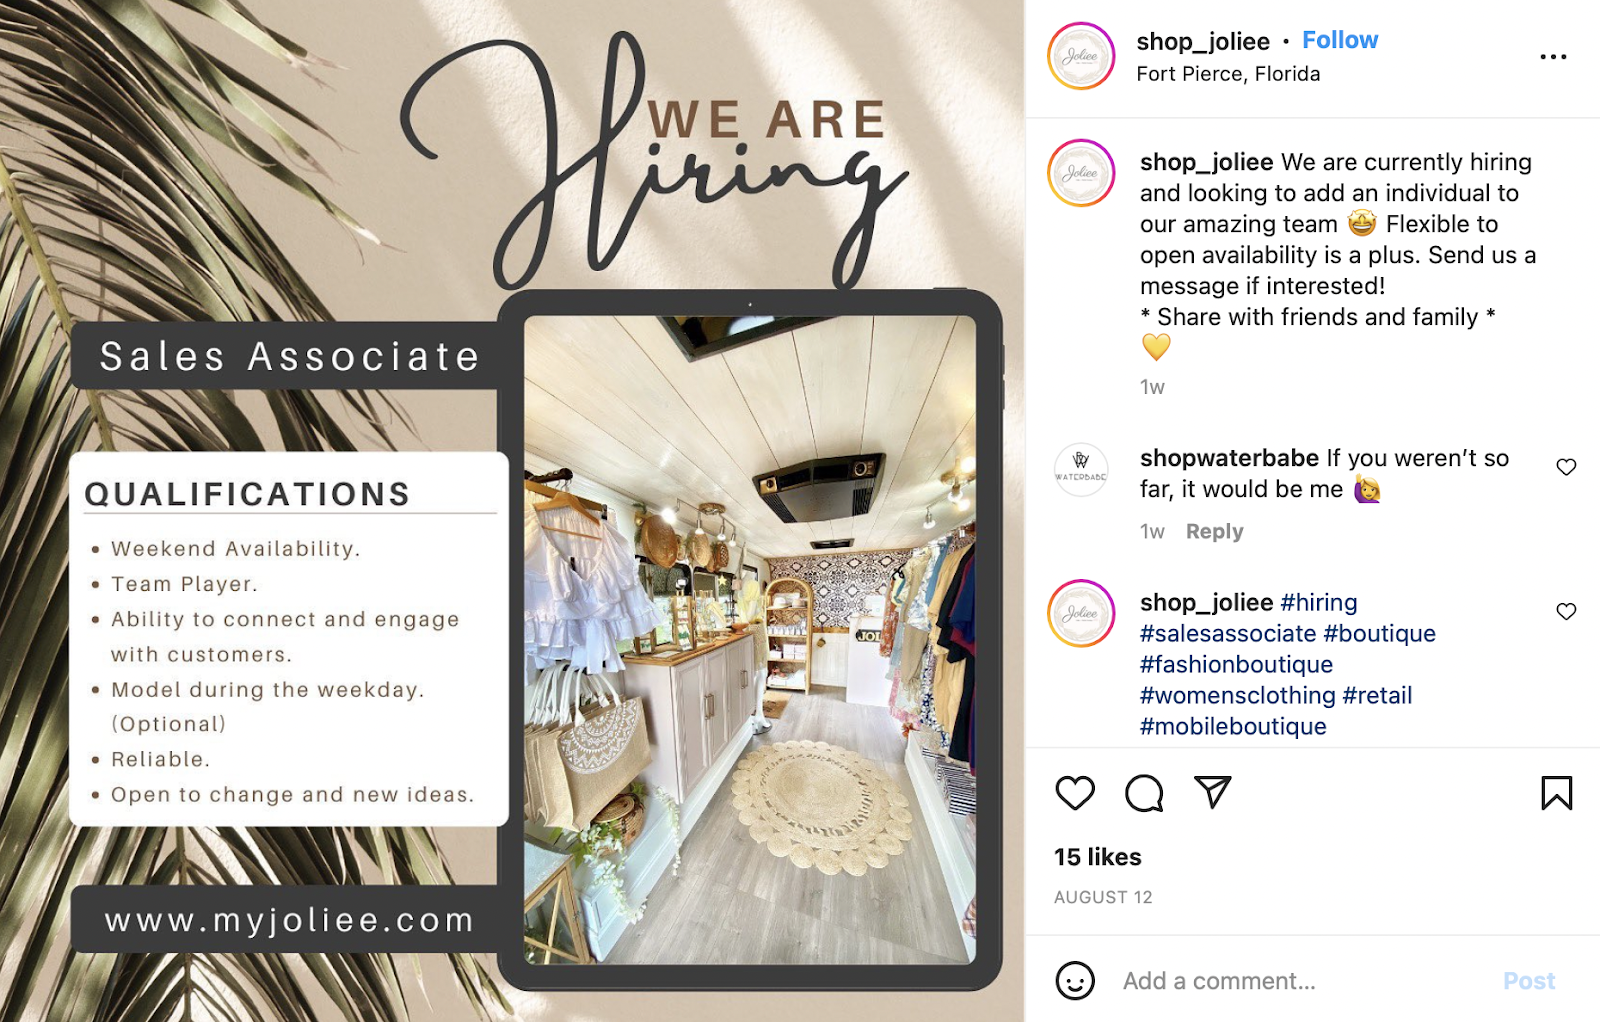1600x1022 pixels.
Task: View the 15 likes list
Action: [x=1097, y=857]
